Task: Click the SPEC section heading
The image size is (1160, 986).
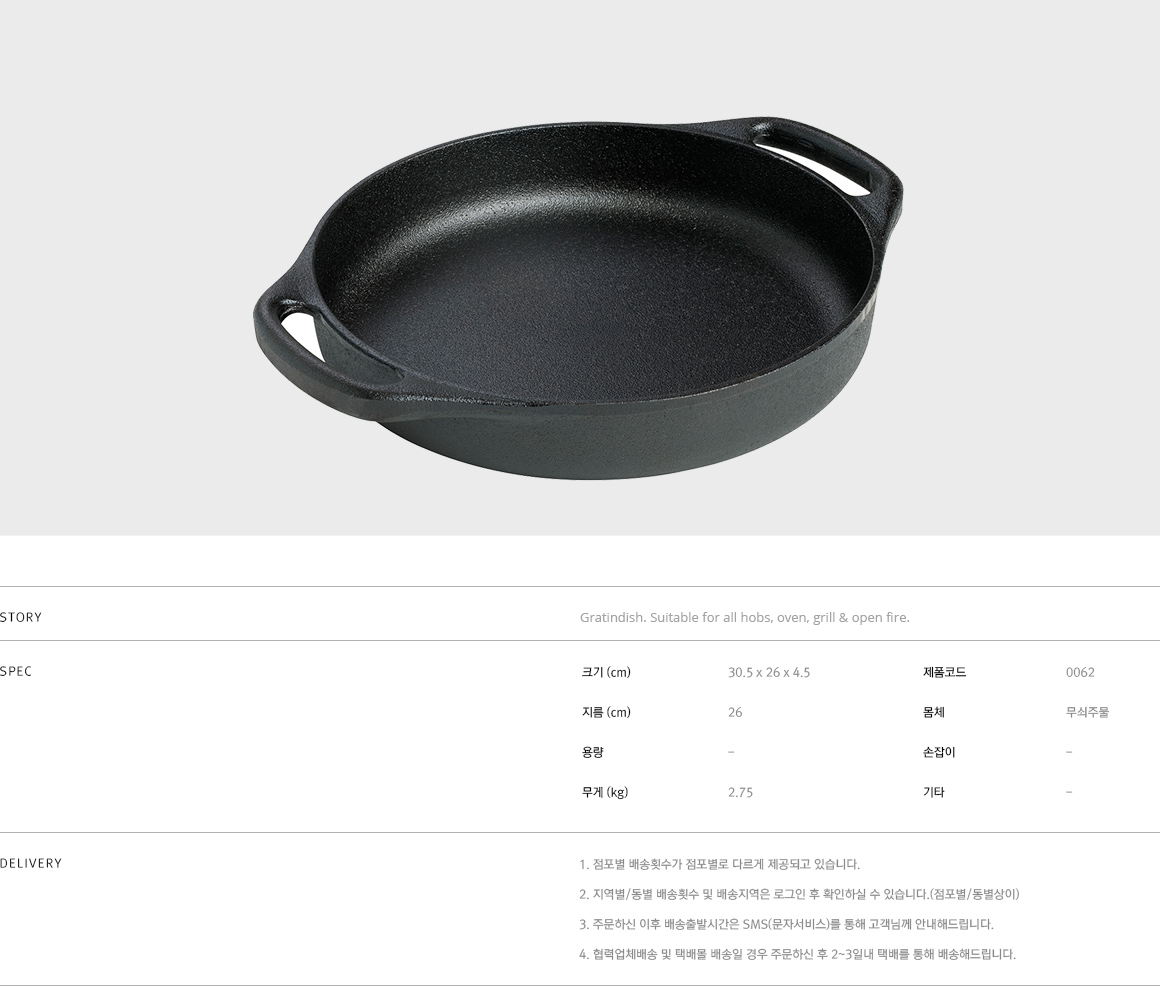Action: 16,672
